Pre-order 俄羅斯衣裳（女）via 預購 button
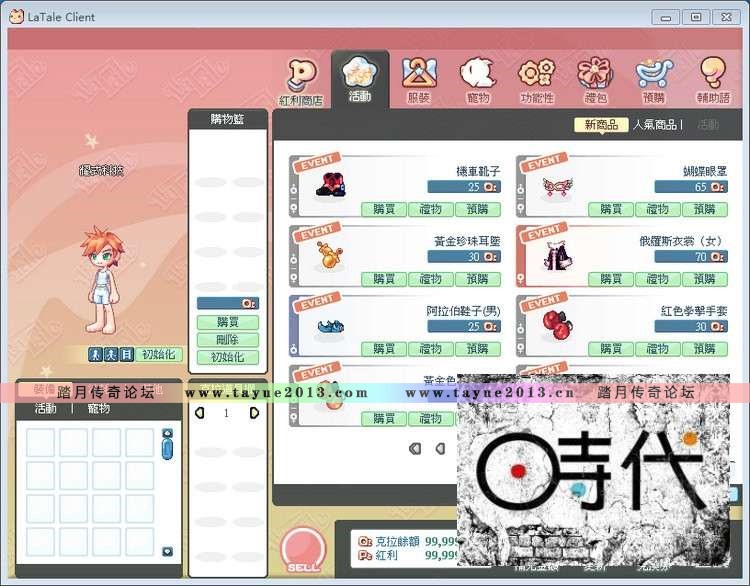Image resolution: width=750 pixels, height=586 pixels. click(705, 279)
